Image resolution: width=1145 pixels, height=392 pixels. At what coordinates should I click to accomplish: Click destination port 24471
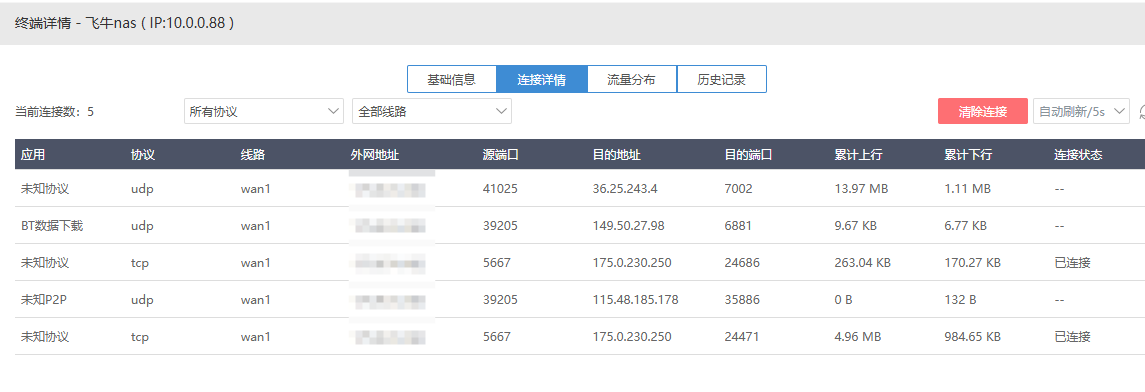point(742,337)
